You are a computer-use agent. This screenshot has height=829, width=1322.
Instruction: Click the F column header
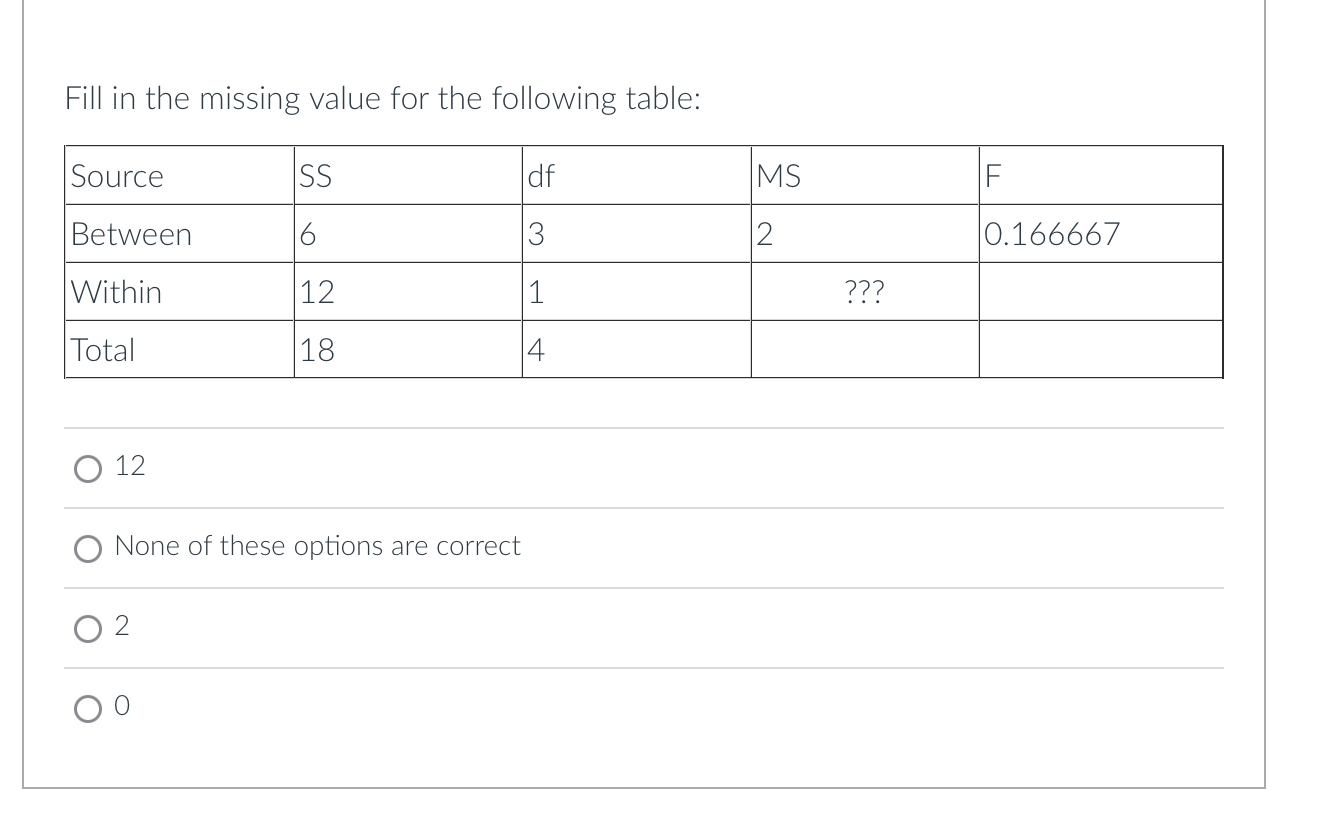pyautogui.click(x=990, y=176)
